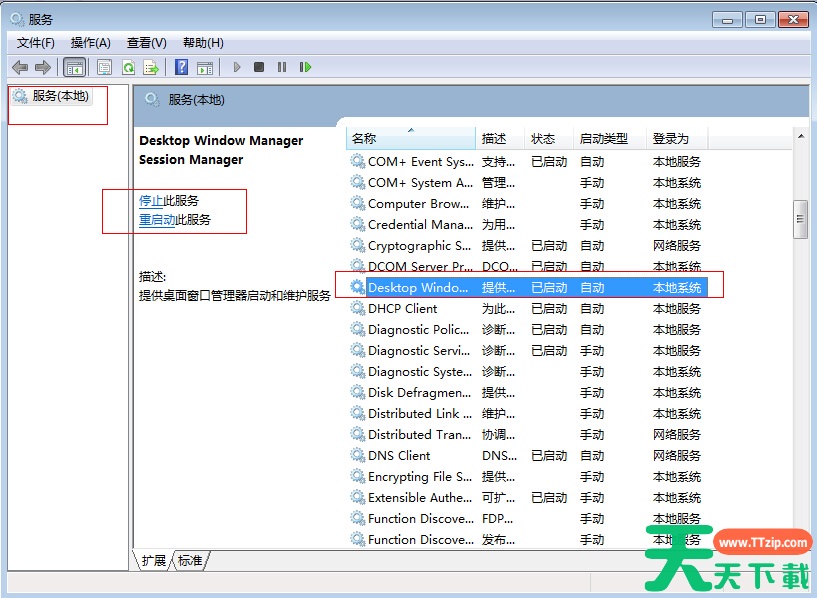
Task: Open the export list icon
Action: click(x=151, y=67)
